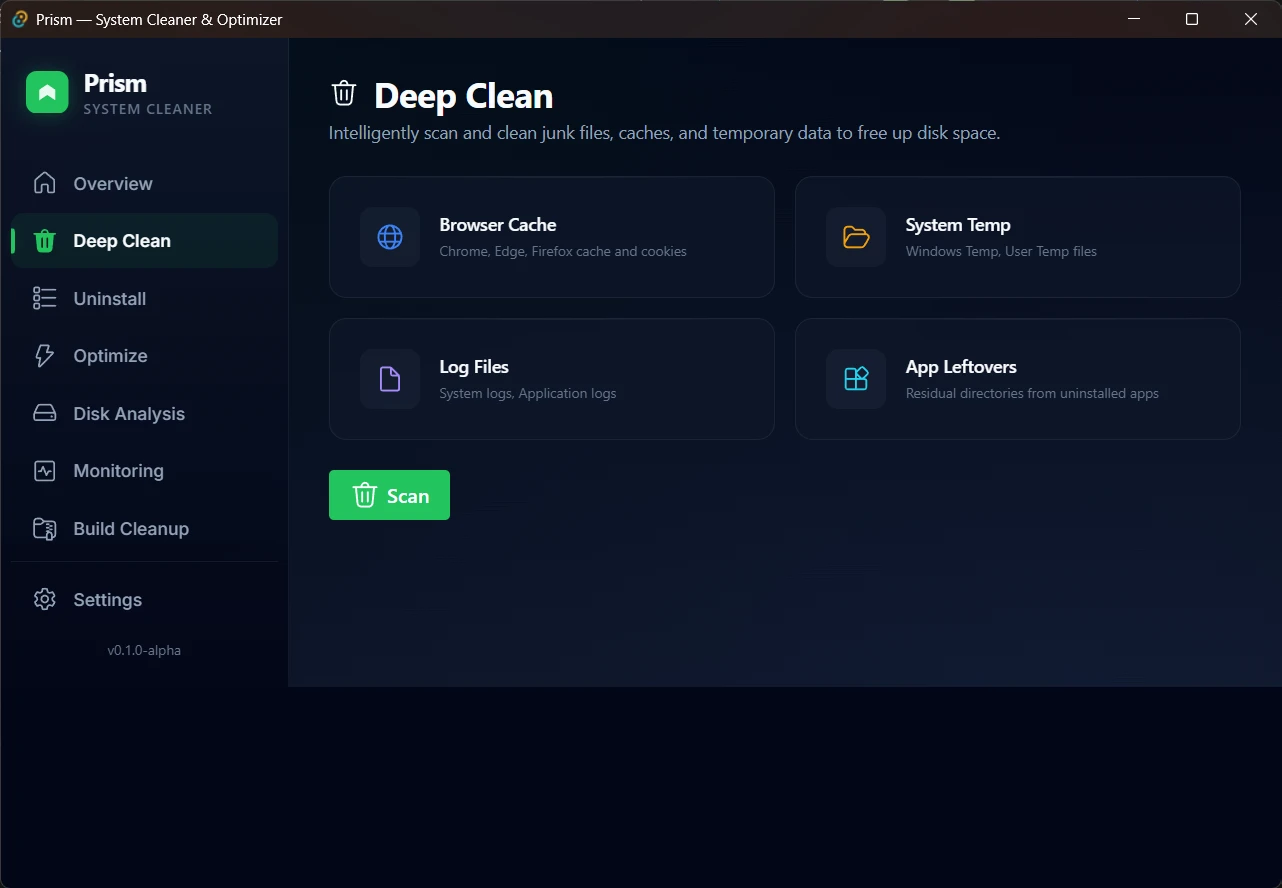Click the trash icon beside Deep Clean heading
Viewport: 1282px width, 888px height.
click(344, 93)
